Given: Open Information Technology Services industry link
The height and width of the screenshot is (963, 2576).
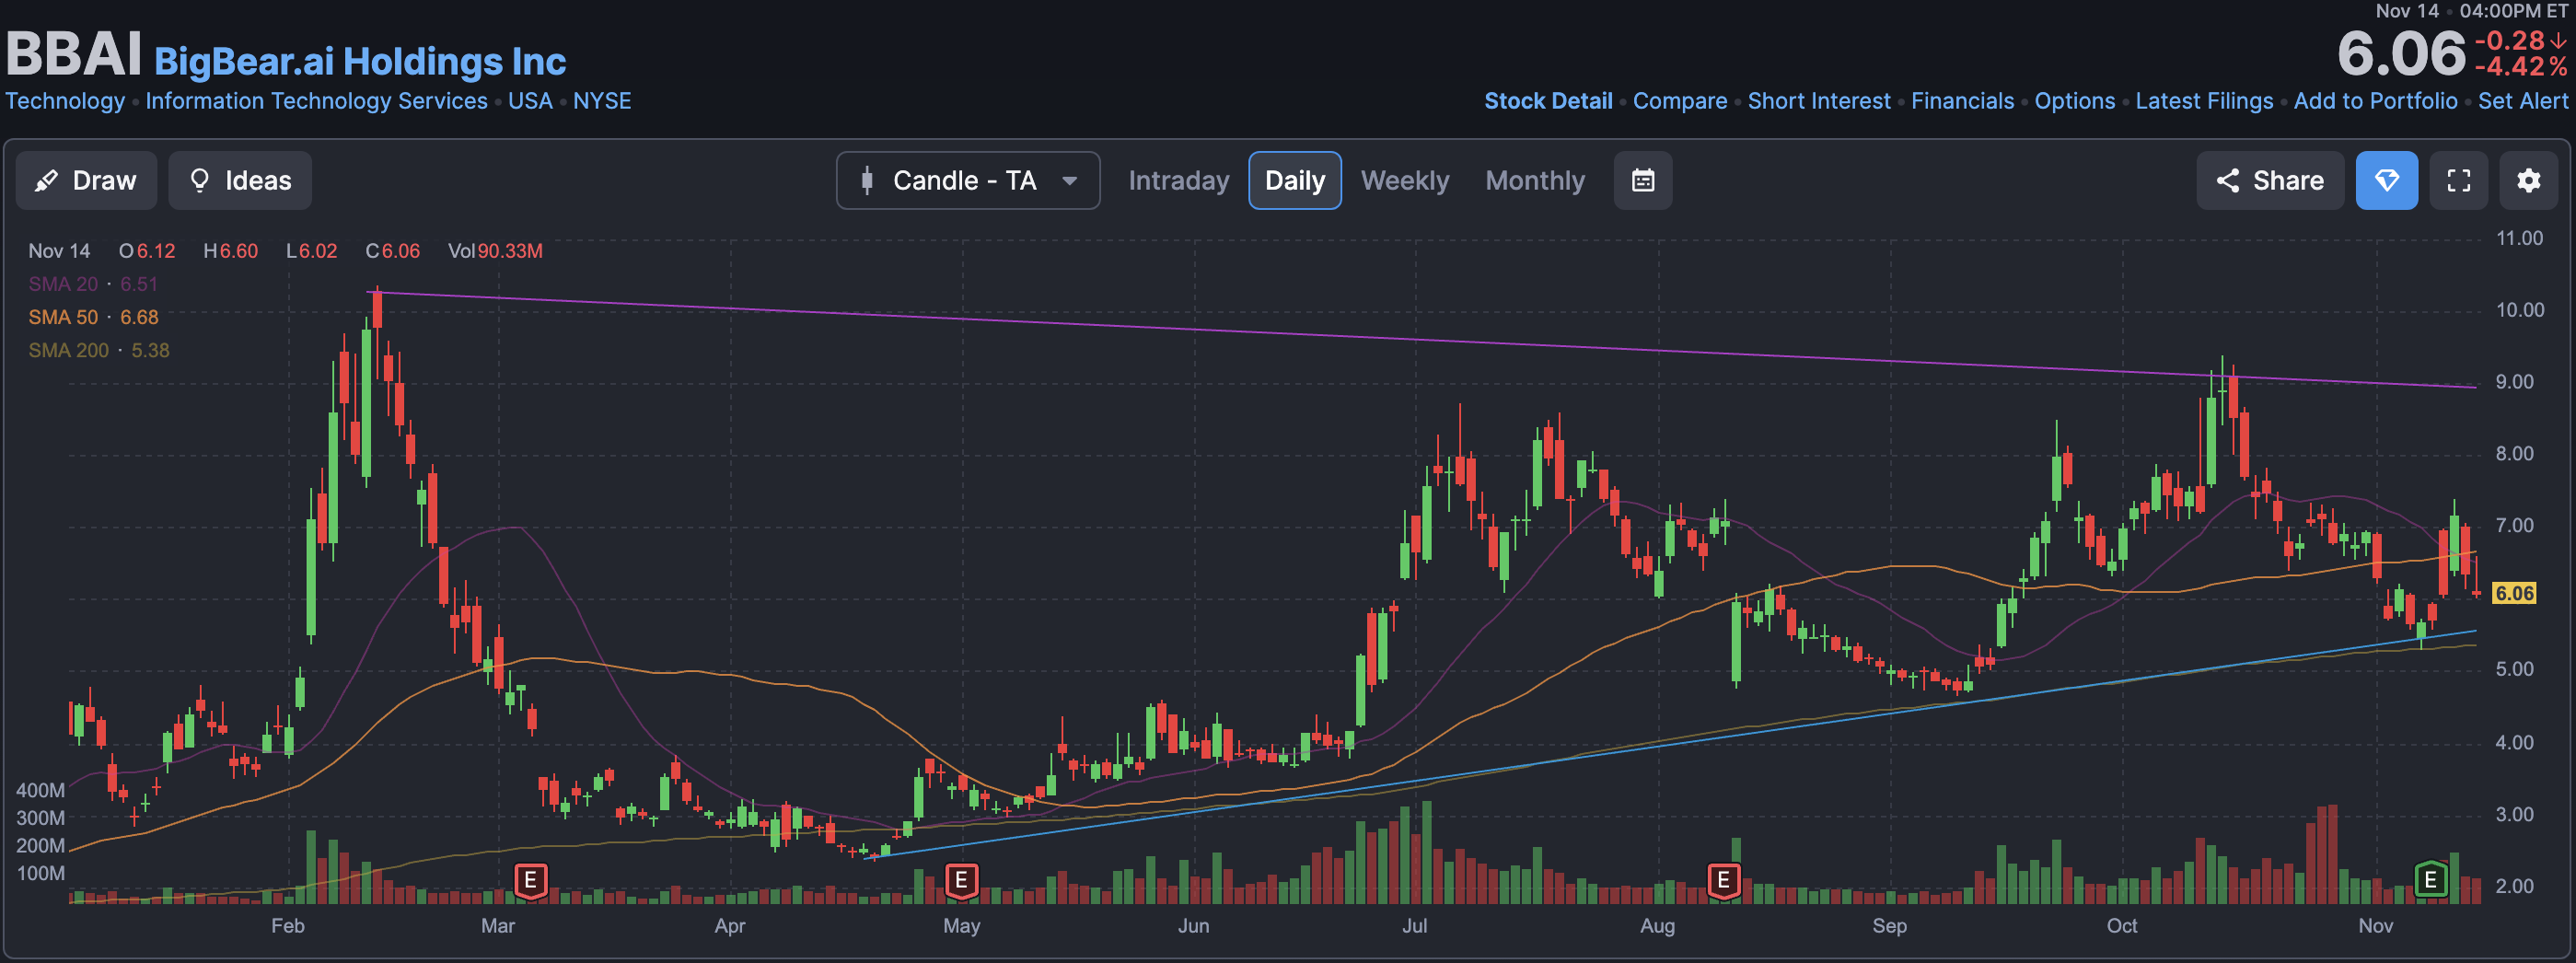Looking at the screenshot, I should click(x=316, y=101).
